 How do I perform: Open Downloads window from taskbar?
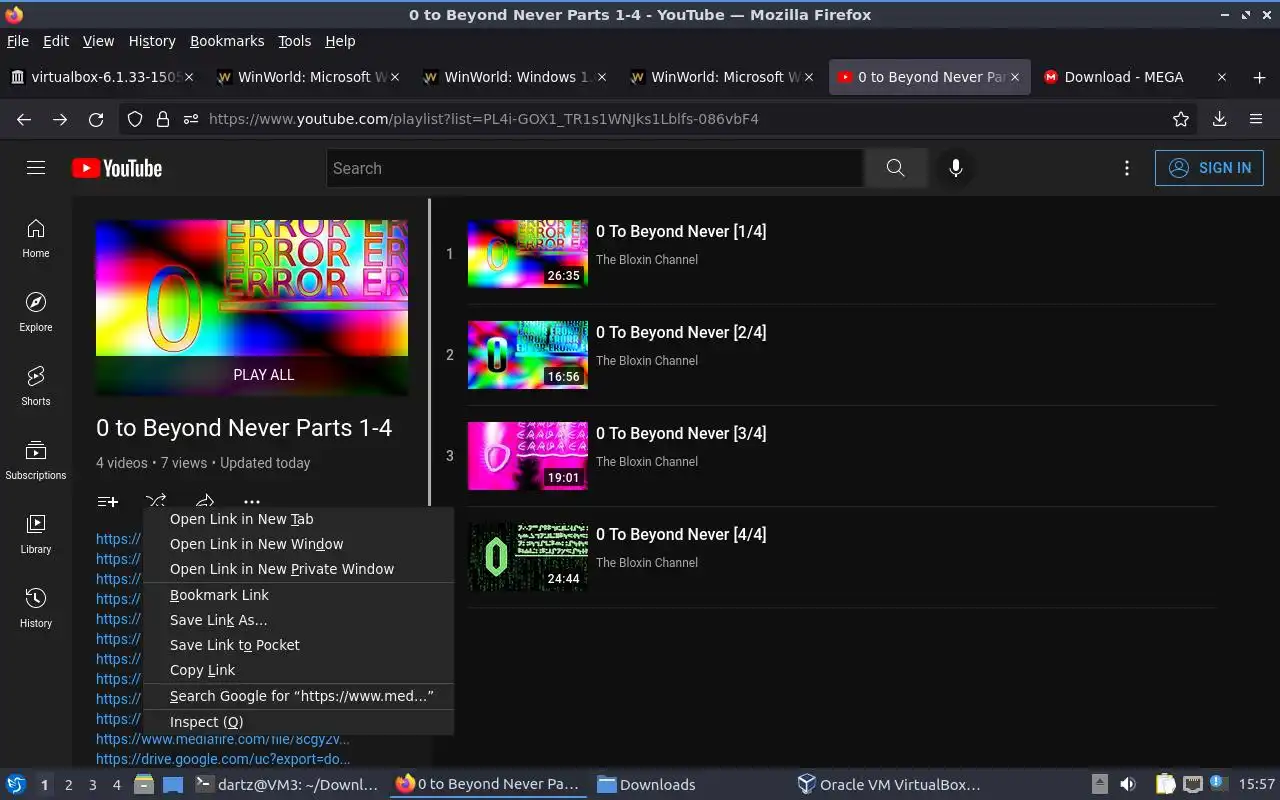point(646,785)
